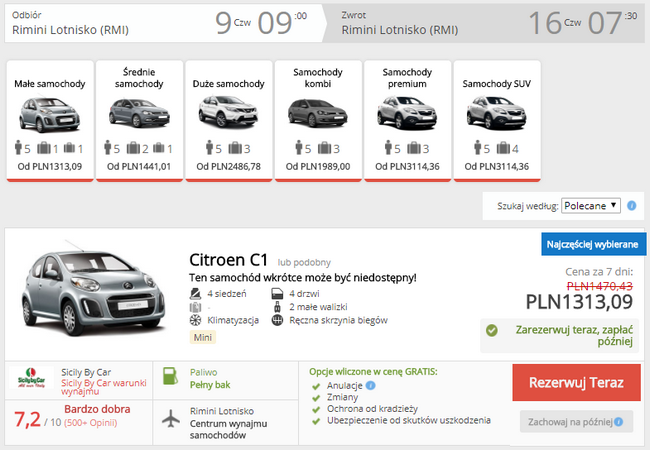The width and height of the screenshot is (650, 450).
Task: Click the info icon next to Anulacje
Action: pyautogui.click(x=371, y=385)
